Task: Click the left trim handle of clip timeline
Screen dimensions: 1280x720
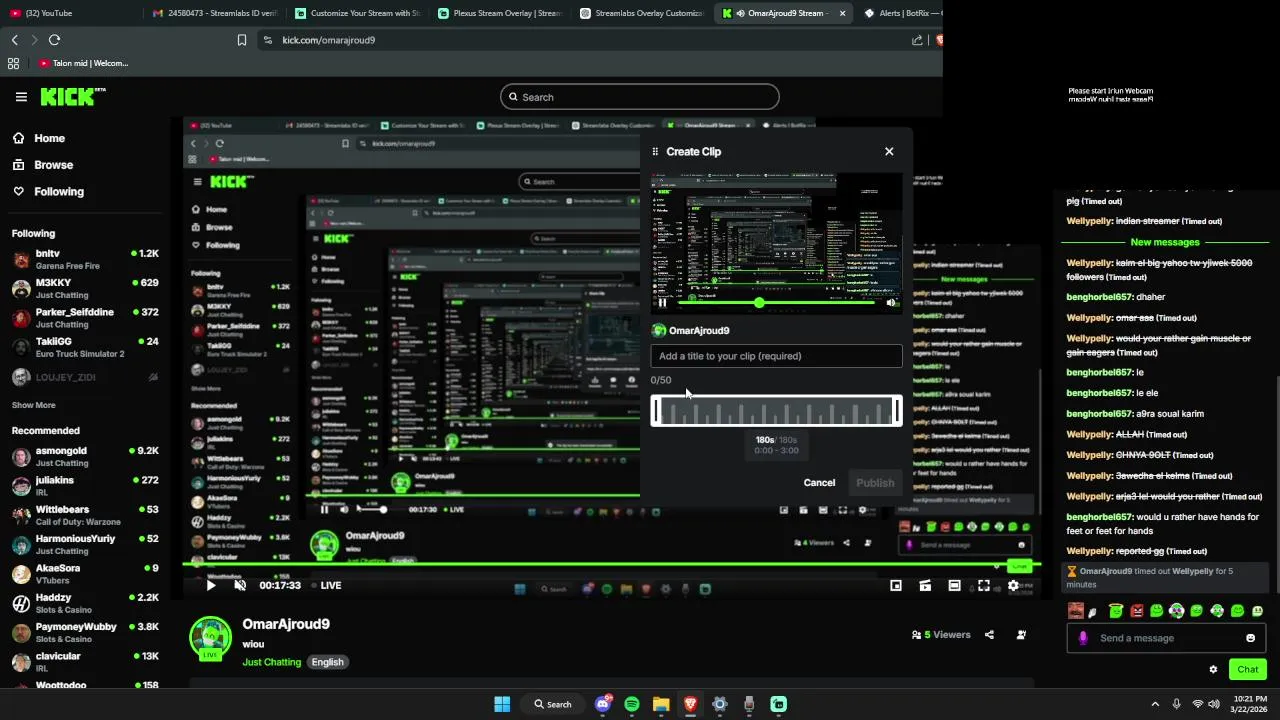Action: (x=656, y=411)
